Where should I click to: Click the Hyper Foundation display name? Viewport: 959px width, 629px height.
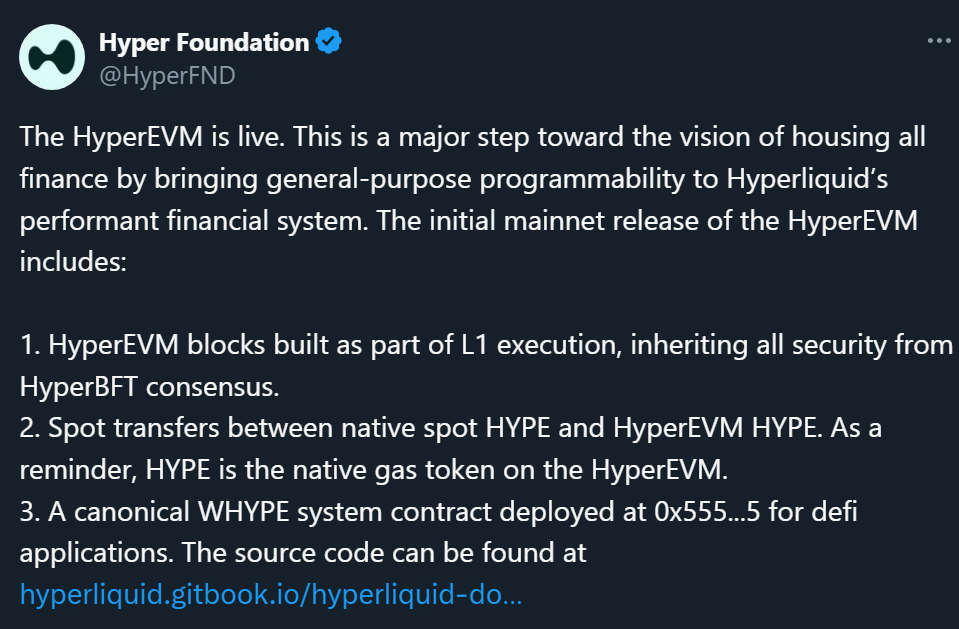(204, 42)
